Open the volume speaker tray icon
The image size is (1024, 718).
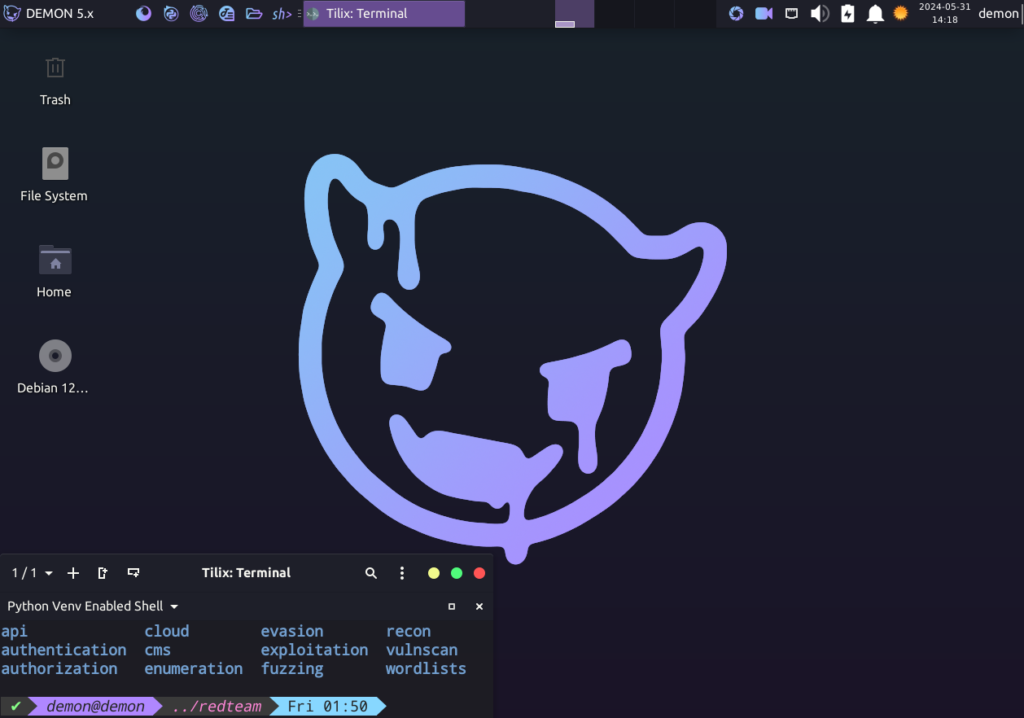[820, 13]
